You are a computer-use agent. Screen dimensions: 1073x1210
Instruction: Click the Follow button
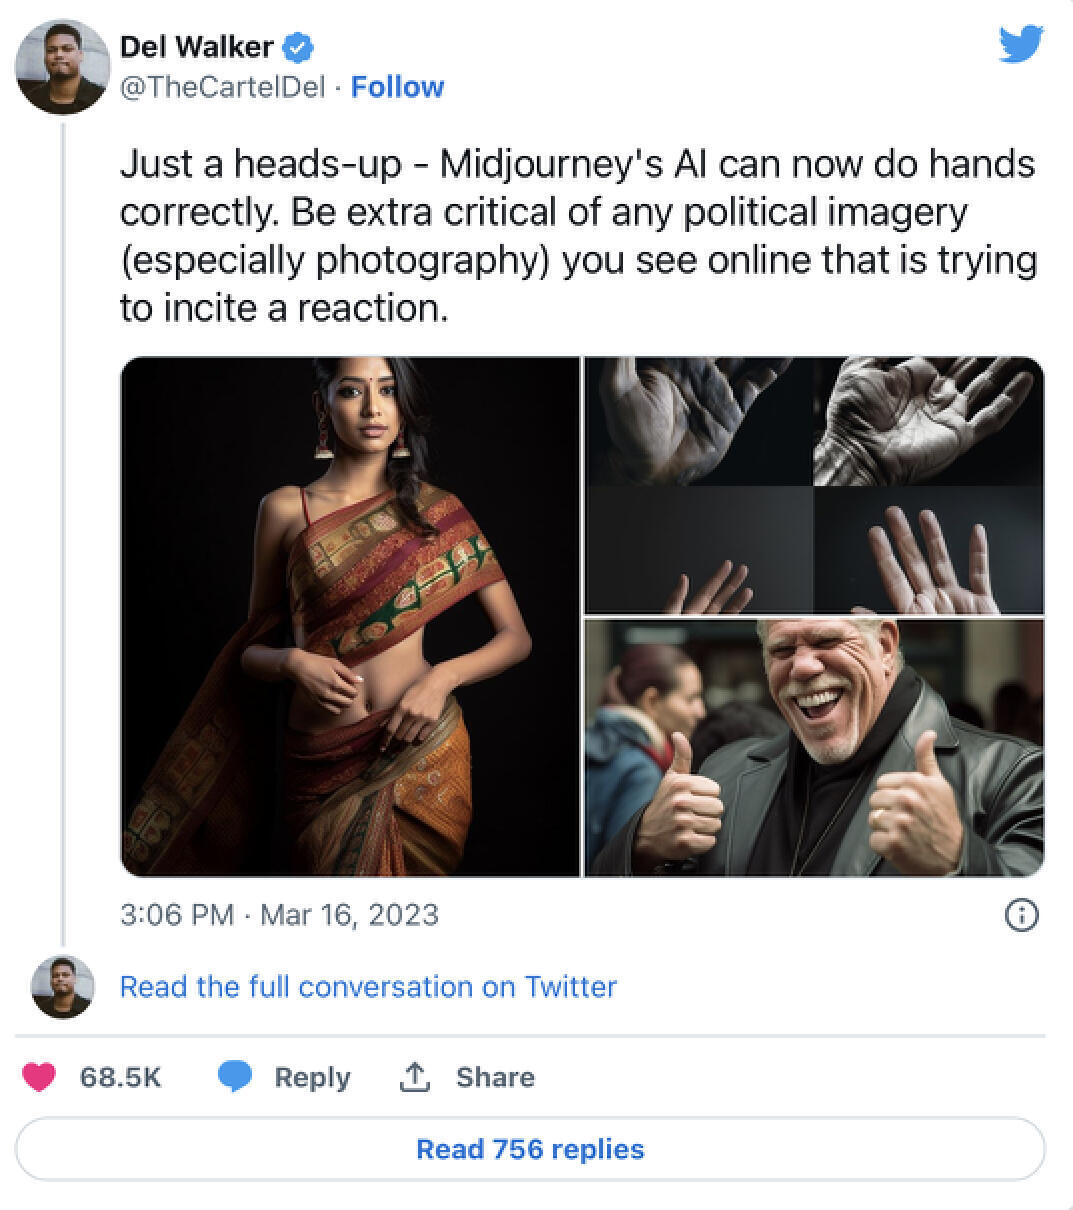(x=398, y=87)
